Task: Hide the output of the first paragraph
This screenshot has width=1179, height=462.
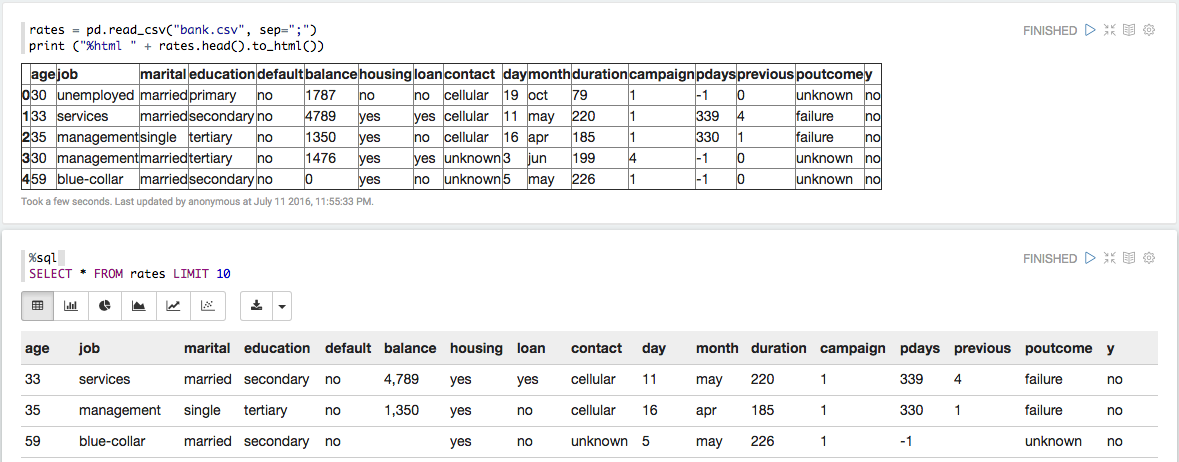Action: (x=1128, y=30)
